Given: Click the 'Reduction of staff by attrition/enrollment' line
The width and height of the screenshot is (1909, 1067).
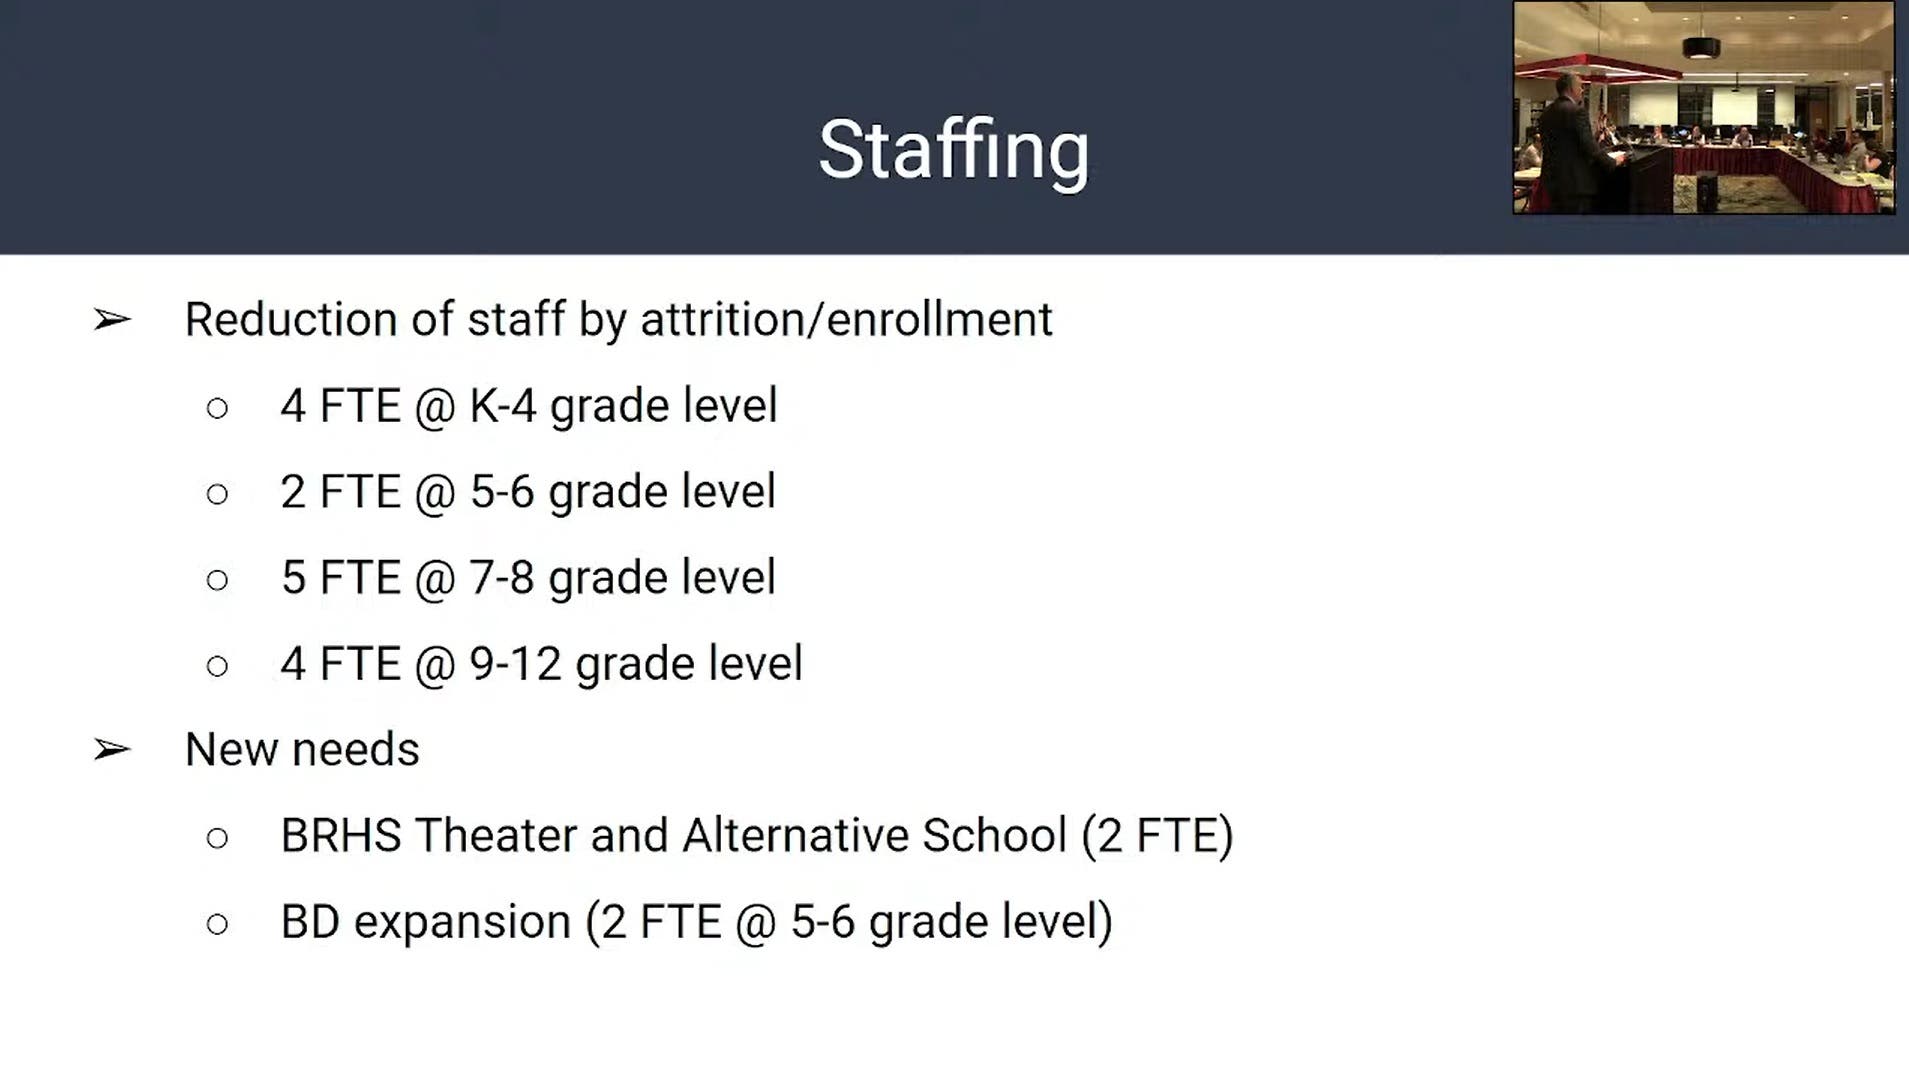Looking at the screenshot, I should (x=618, y=320).
